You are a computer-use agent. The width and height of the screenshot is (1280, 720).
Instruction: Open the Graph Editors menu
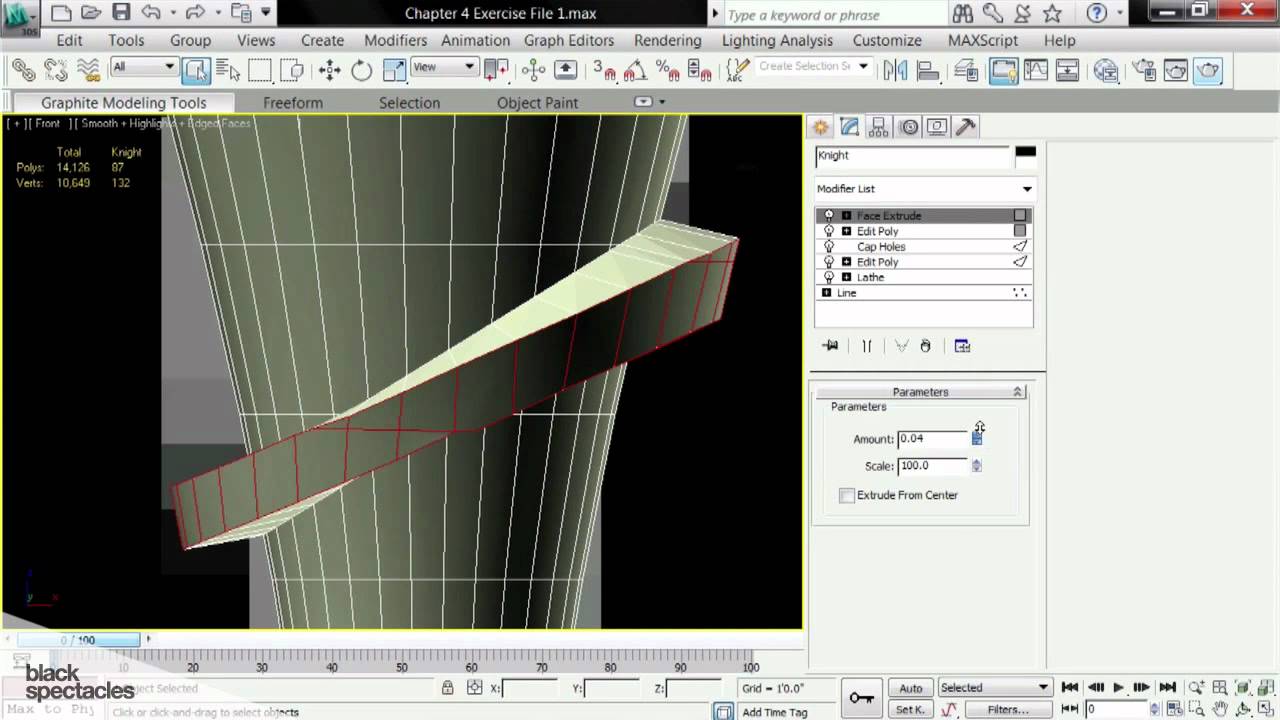(568, 40)
